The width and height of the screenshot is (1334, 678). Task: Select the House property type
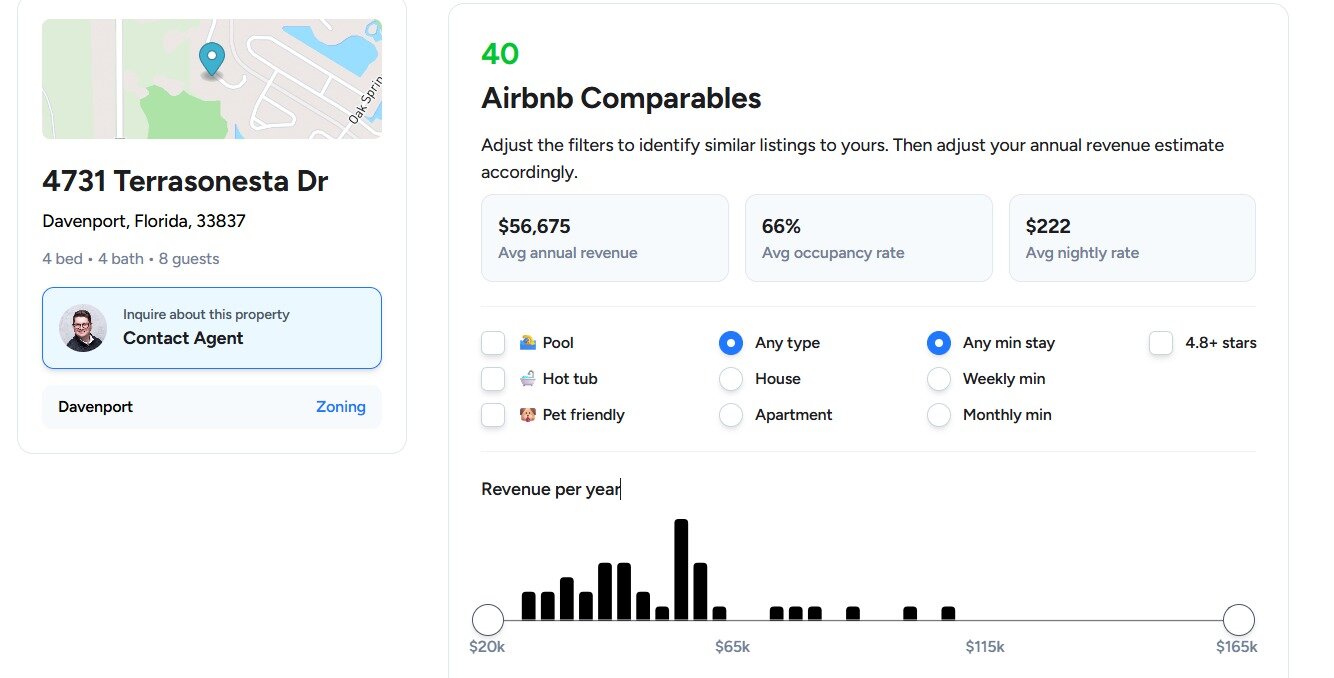pyautogui.click(x=731, y=379)
